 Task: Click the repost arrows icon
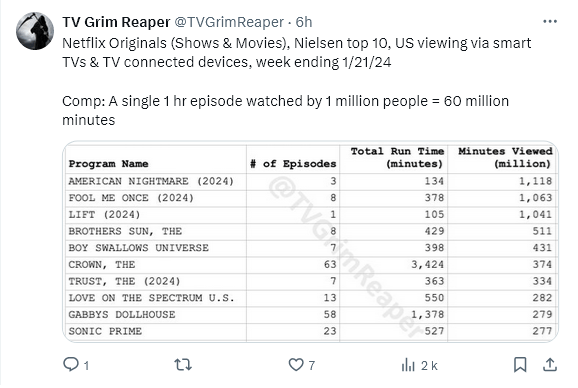[x=183, y=365]
